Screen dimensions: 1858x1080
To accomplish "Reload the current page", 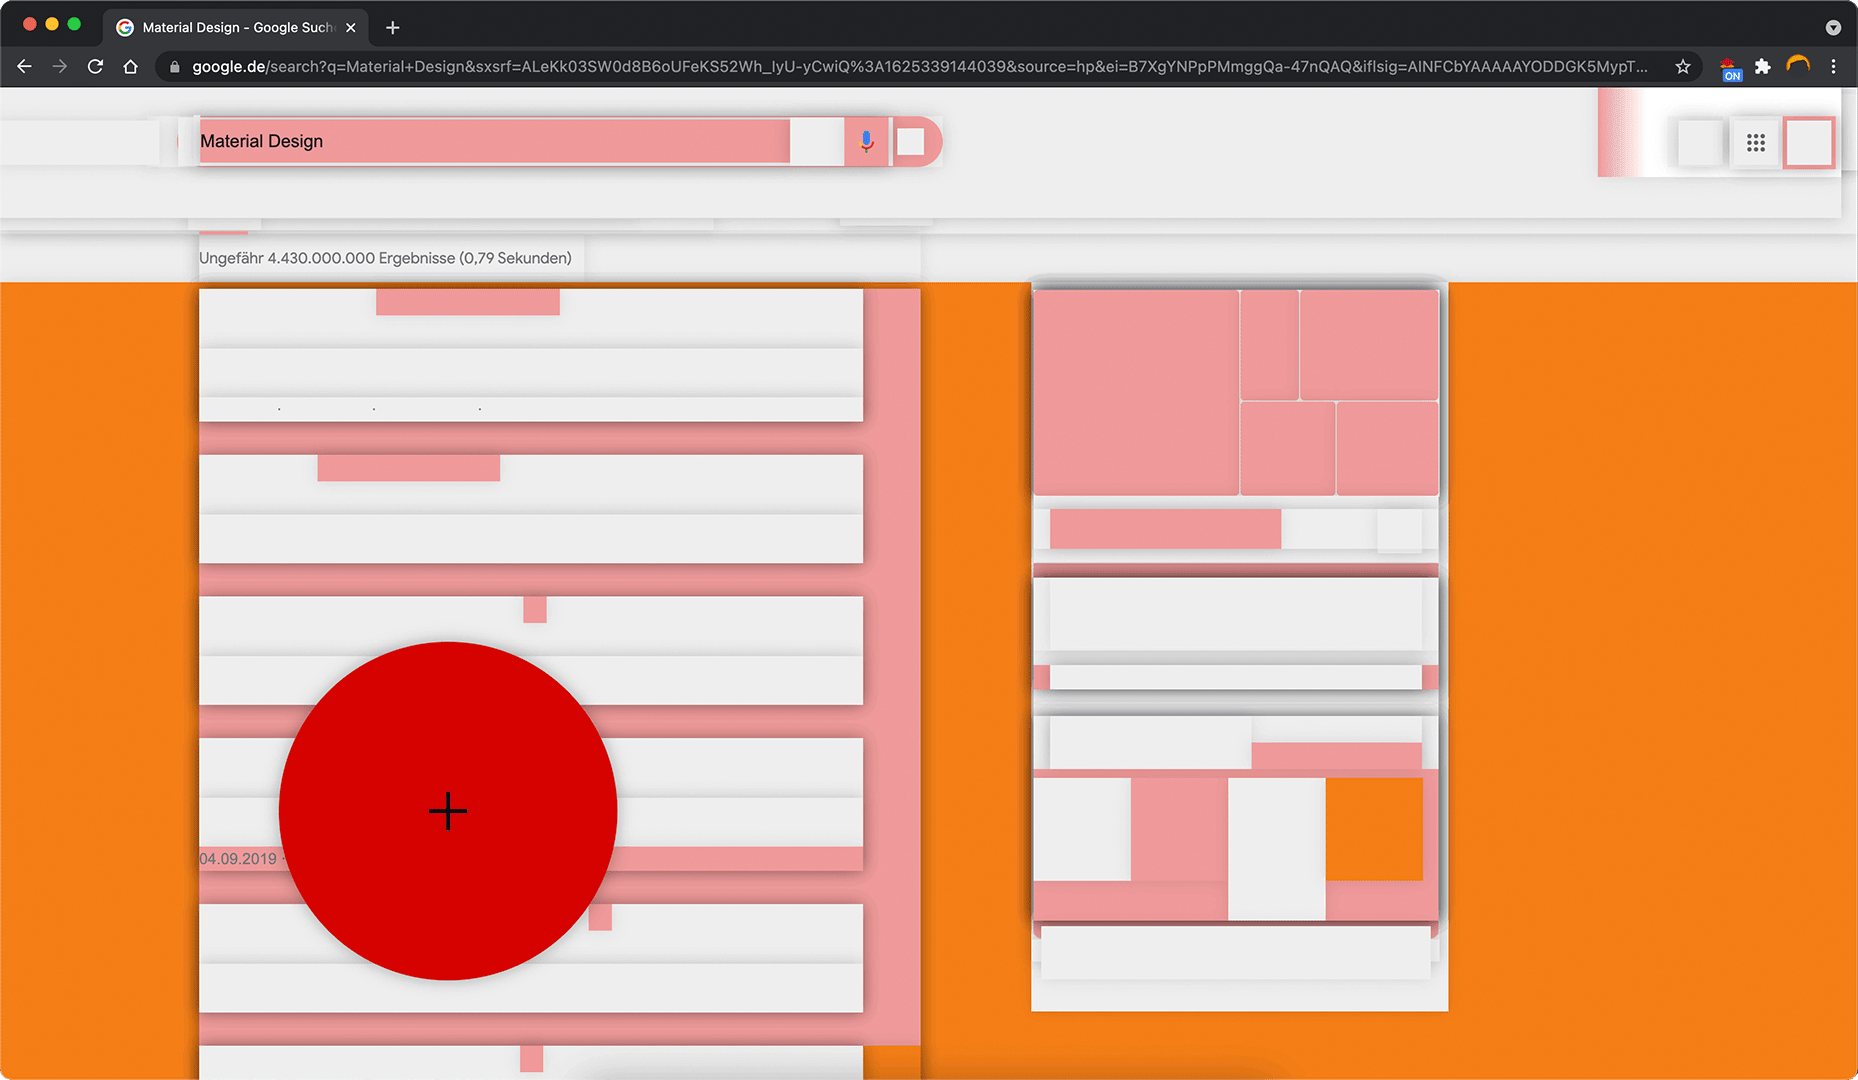I will [x=95, y=67].
